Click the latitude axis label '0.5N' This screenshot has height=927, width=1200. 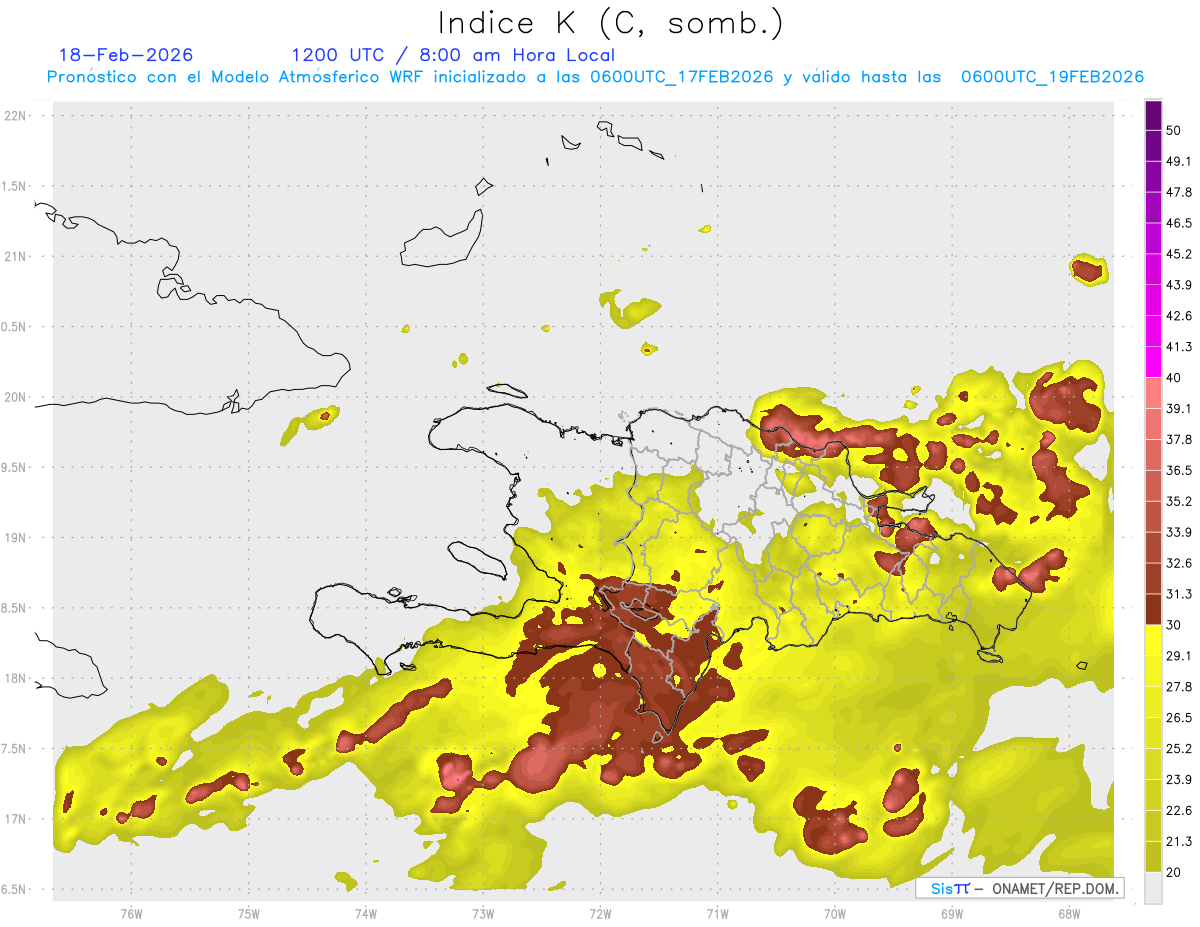pyautogui.click(x=14, y=327)
